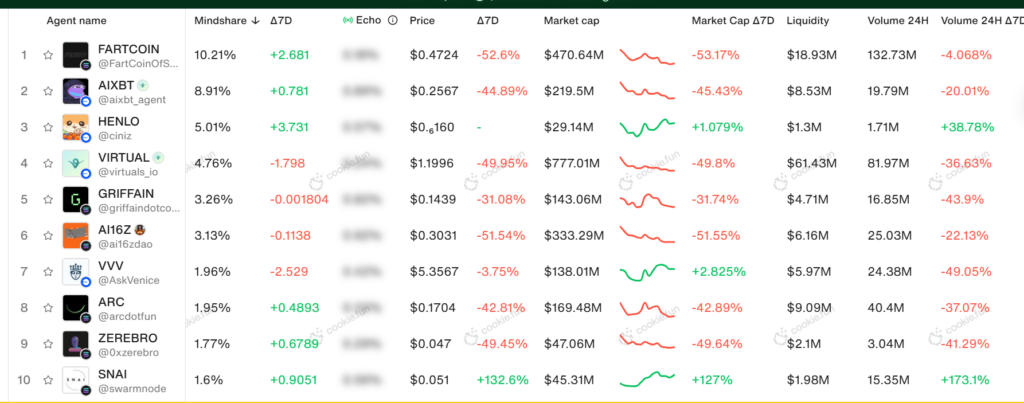Click the Liquidity column header
1024x403 pixels.
point(808,20)
